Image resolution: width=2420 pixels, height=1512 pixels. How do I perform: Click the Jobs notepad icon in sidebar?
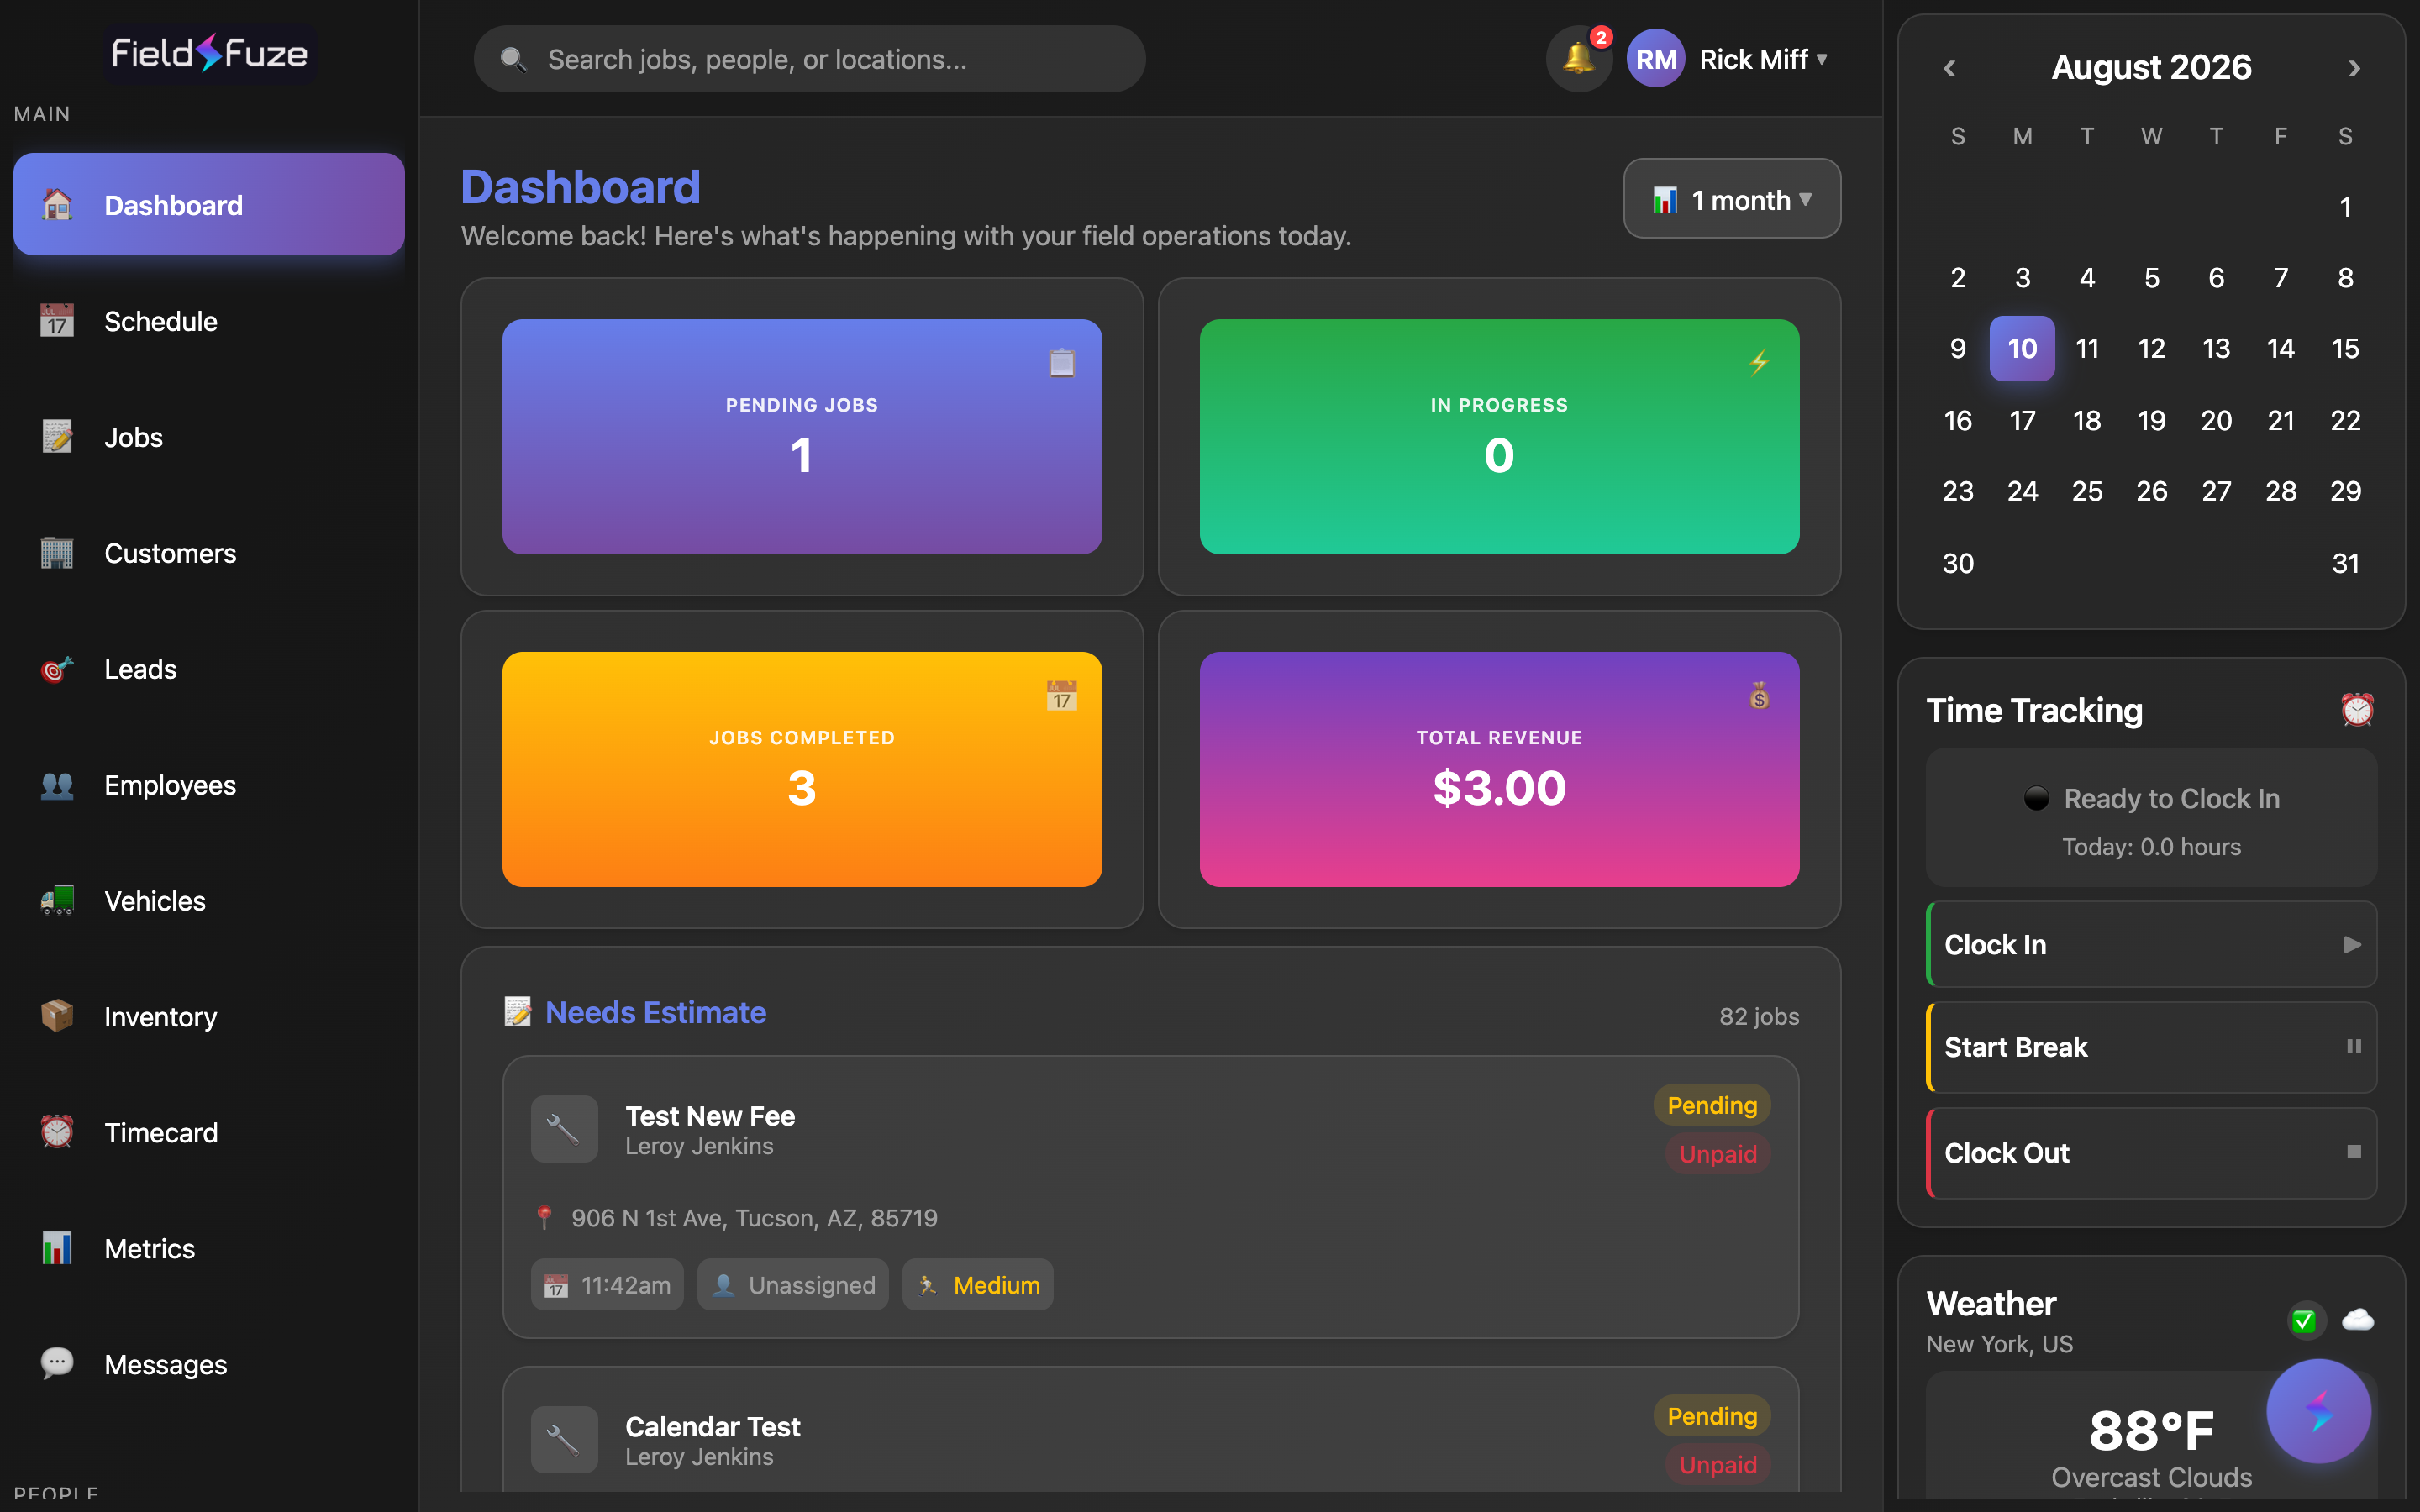click(x=57, y=437)
